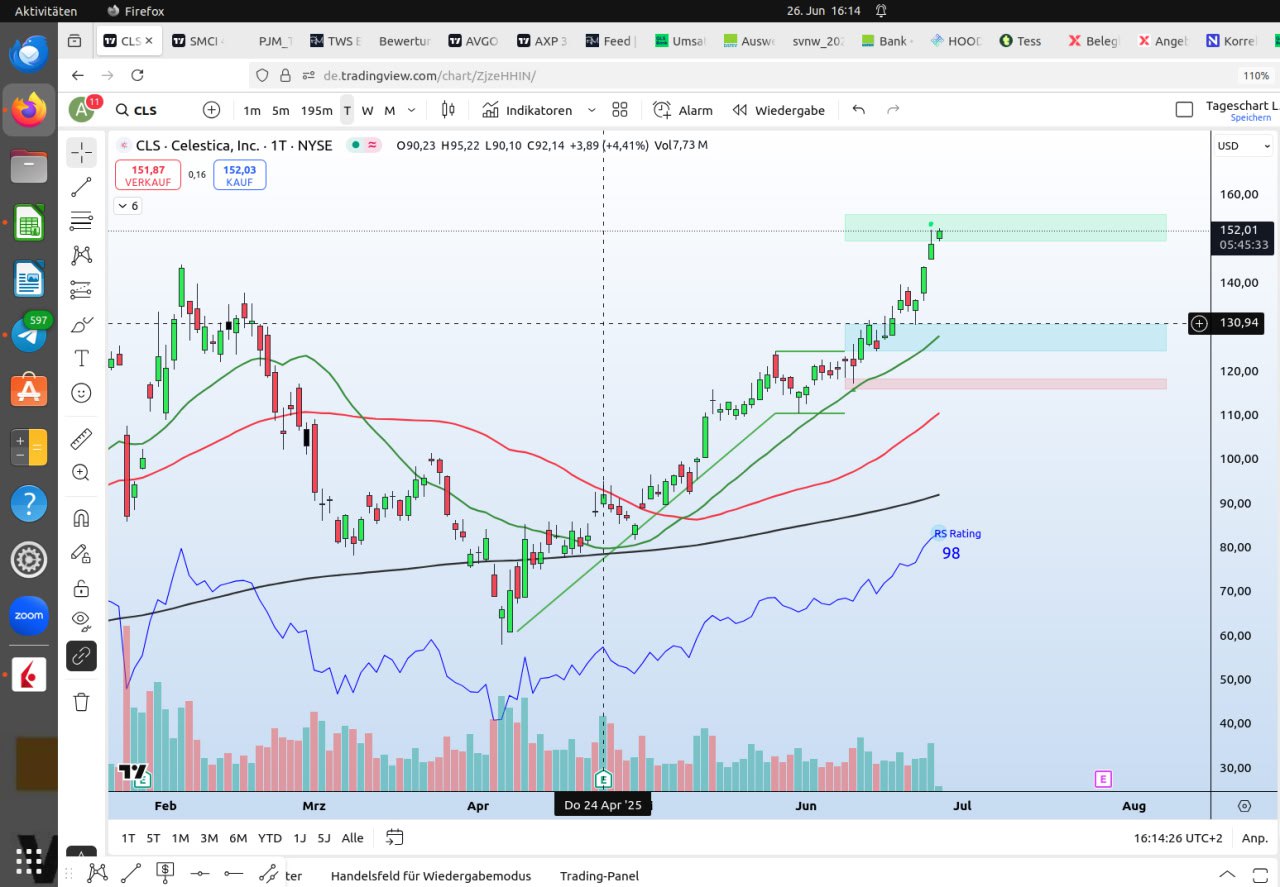Open the candlestick chart type selector
The height and width of the screenshot is (887, 1280).
click(448, 110)
